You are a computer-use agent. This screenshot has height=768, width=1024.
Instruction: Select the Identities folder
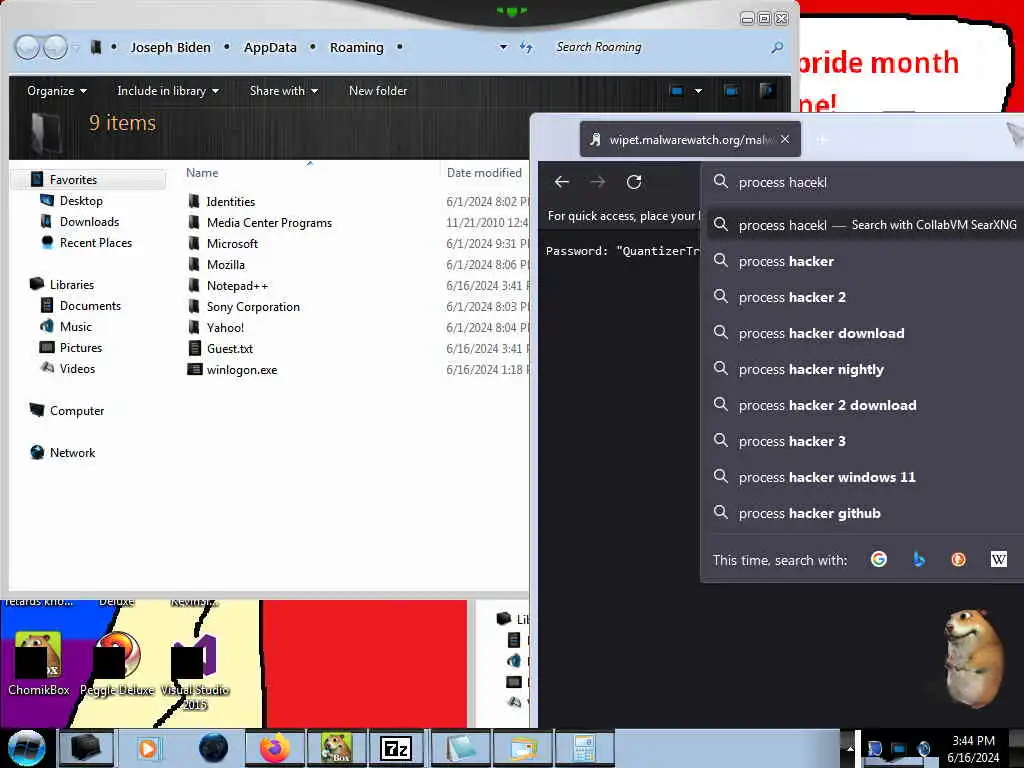pyautogui.click(x=231, y=202)
